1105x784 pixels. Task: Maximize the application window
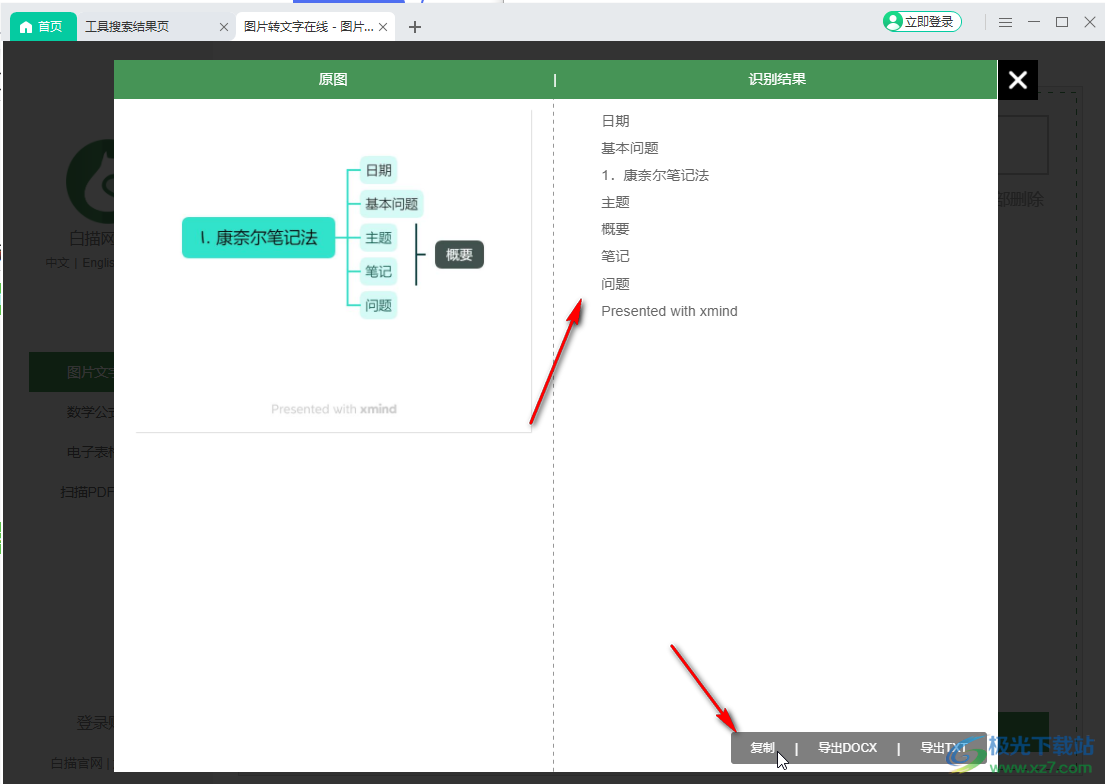pyautogui.click(x=1062, y=22)
